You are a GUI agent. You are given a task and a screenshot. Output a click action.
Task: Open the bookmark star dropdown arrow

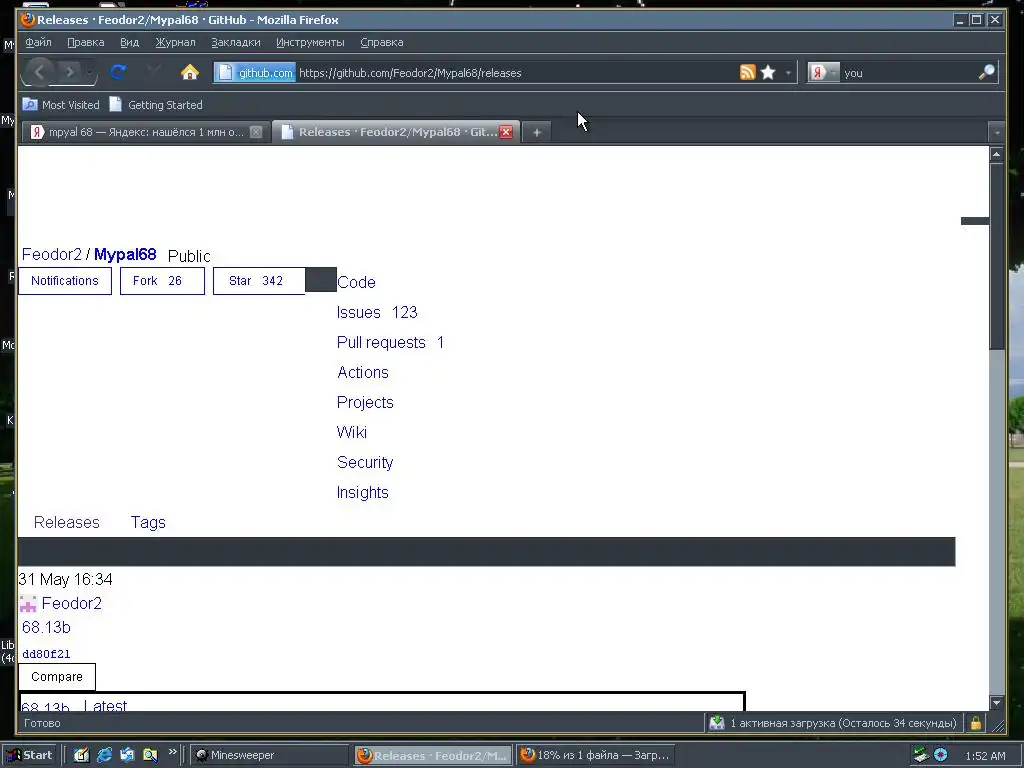(x=788, y=73)
